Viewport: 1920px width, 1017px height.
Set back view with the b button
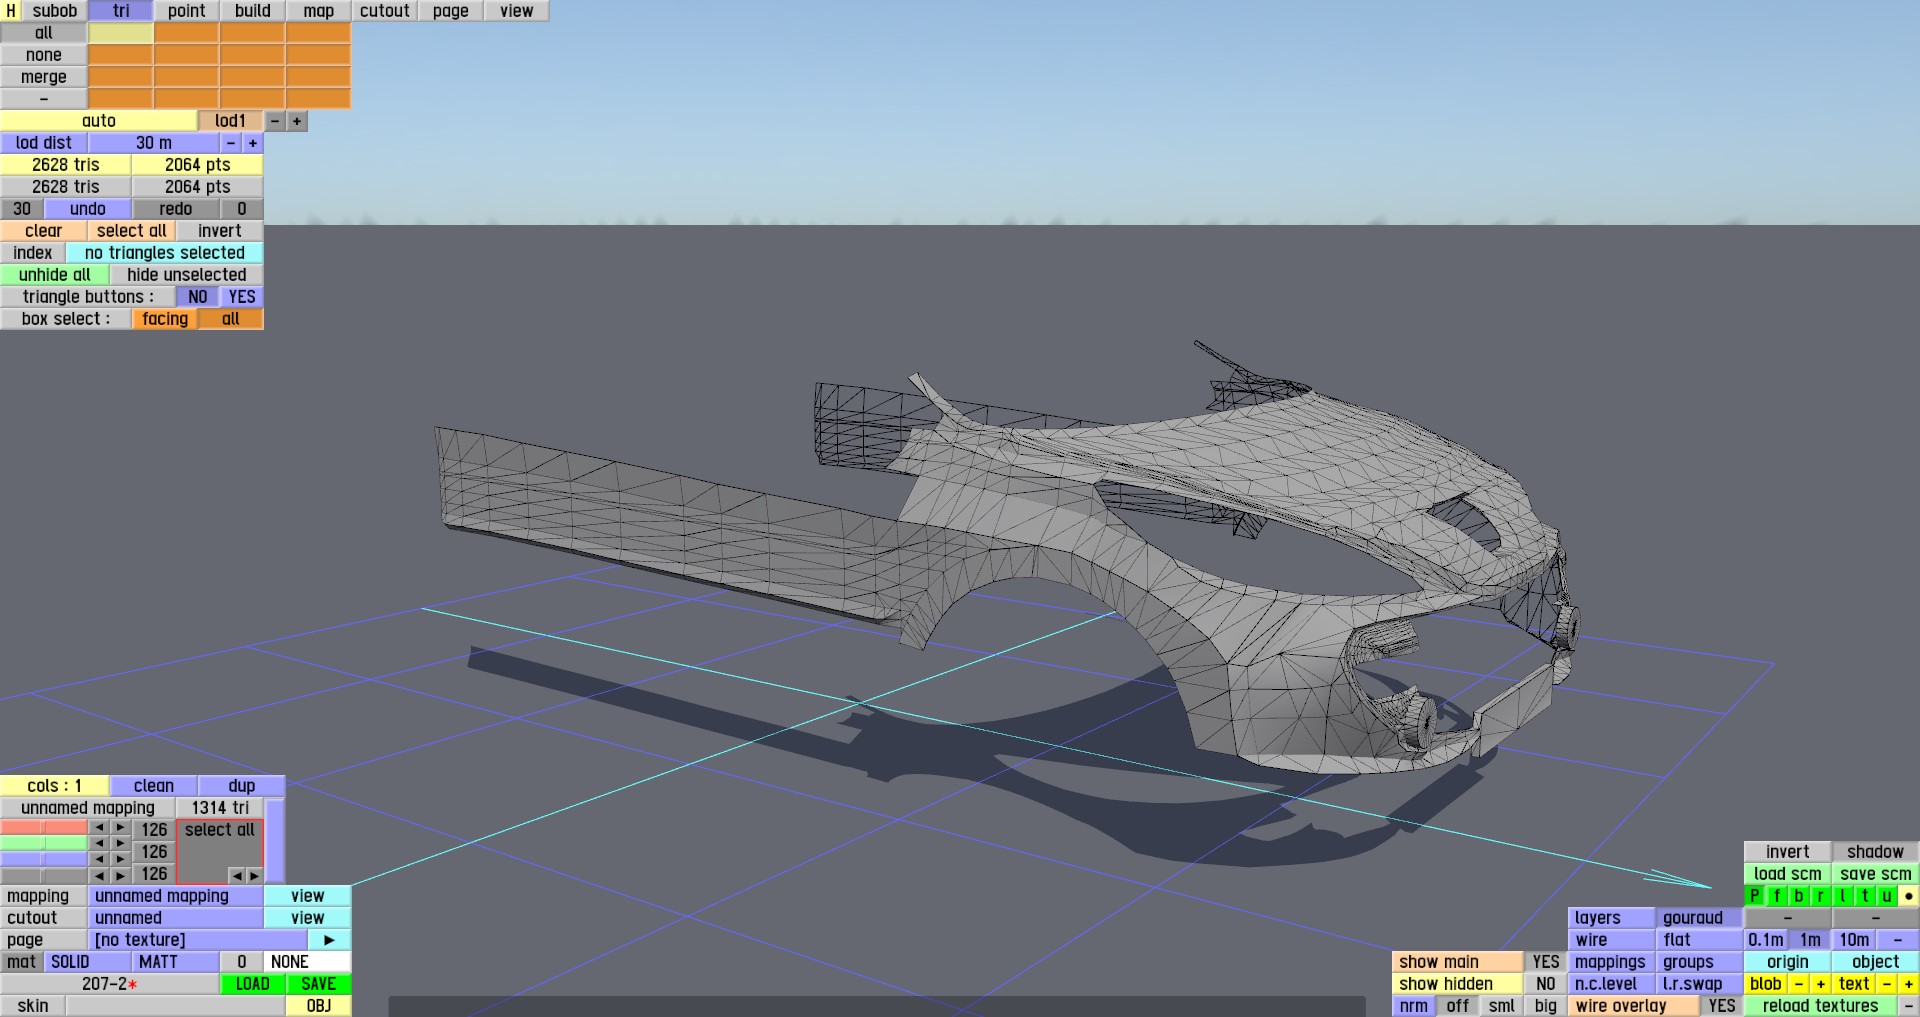pyautogui.click(x=1799, y=896)
